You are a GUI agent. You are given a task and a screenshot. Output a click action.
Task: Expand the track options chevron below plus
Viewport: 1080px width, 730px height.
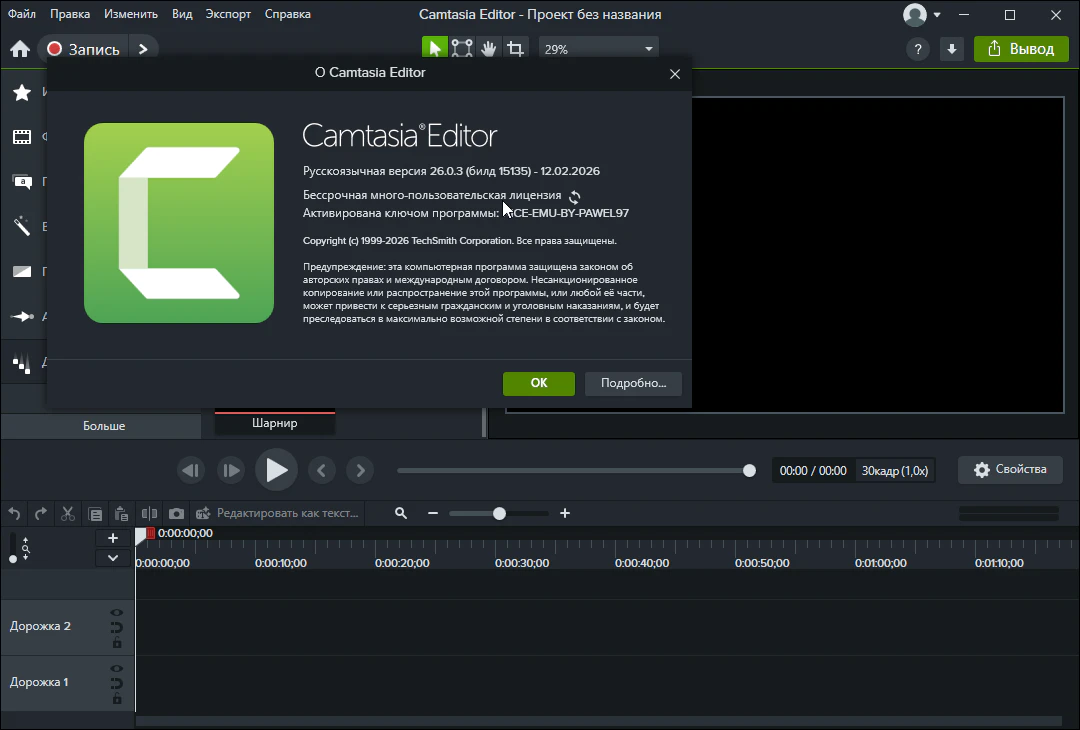[113, 558]
